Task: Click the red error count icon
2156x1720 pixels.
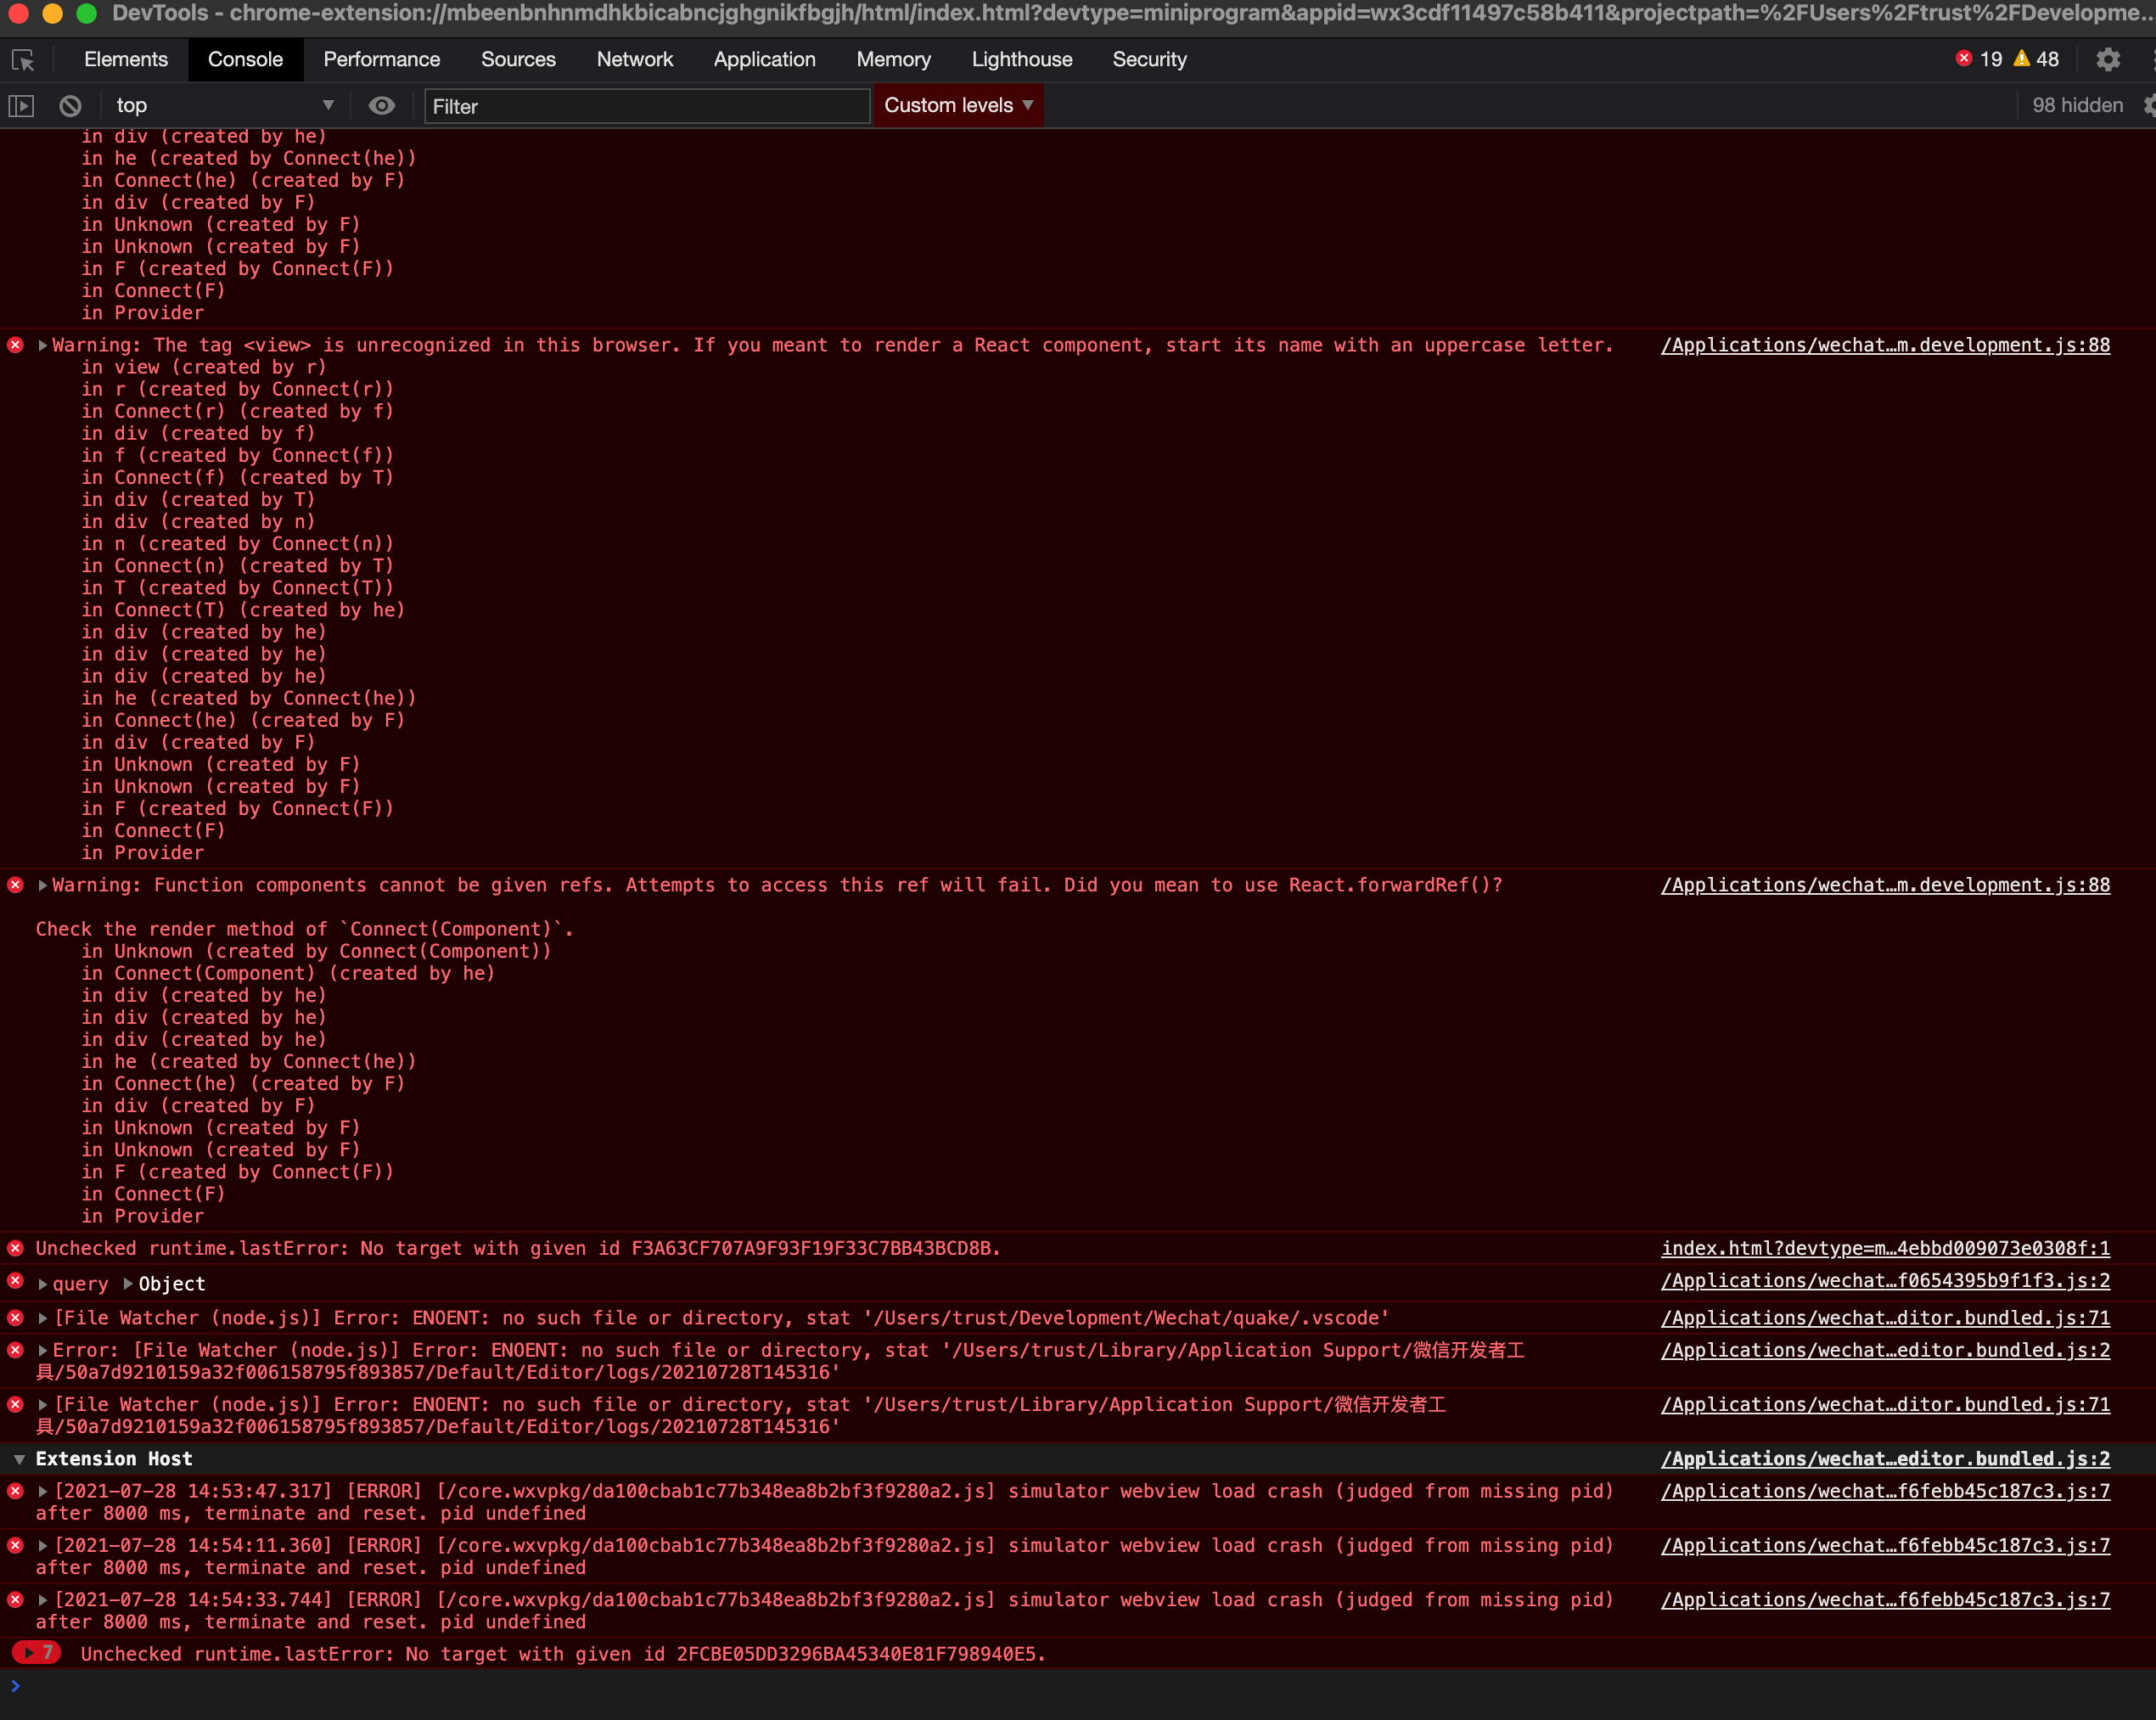Action: point(1964,59)
